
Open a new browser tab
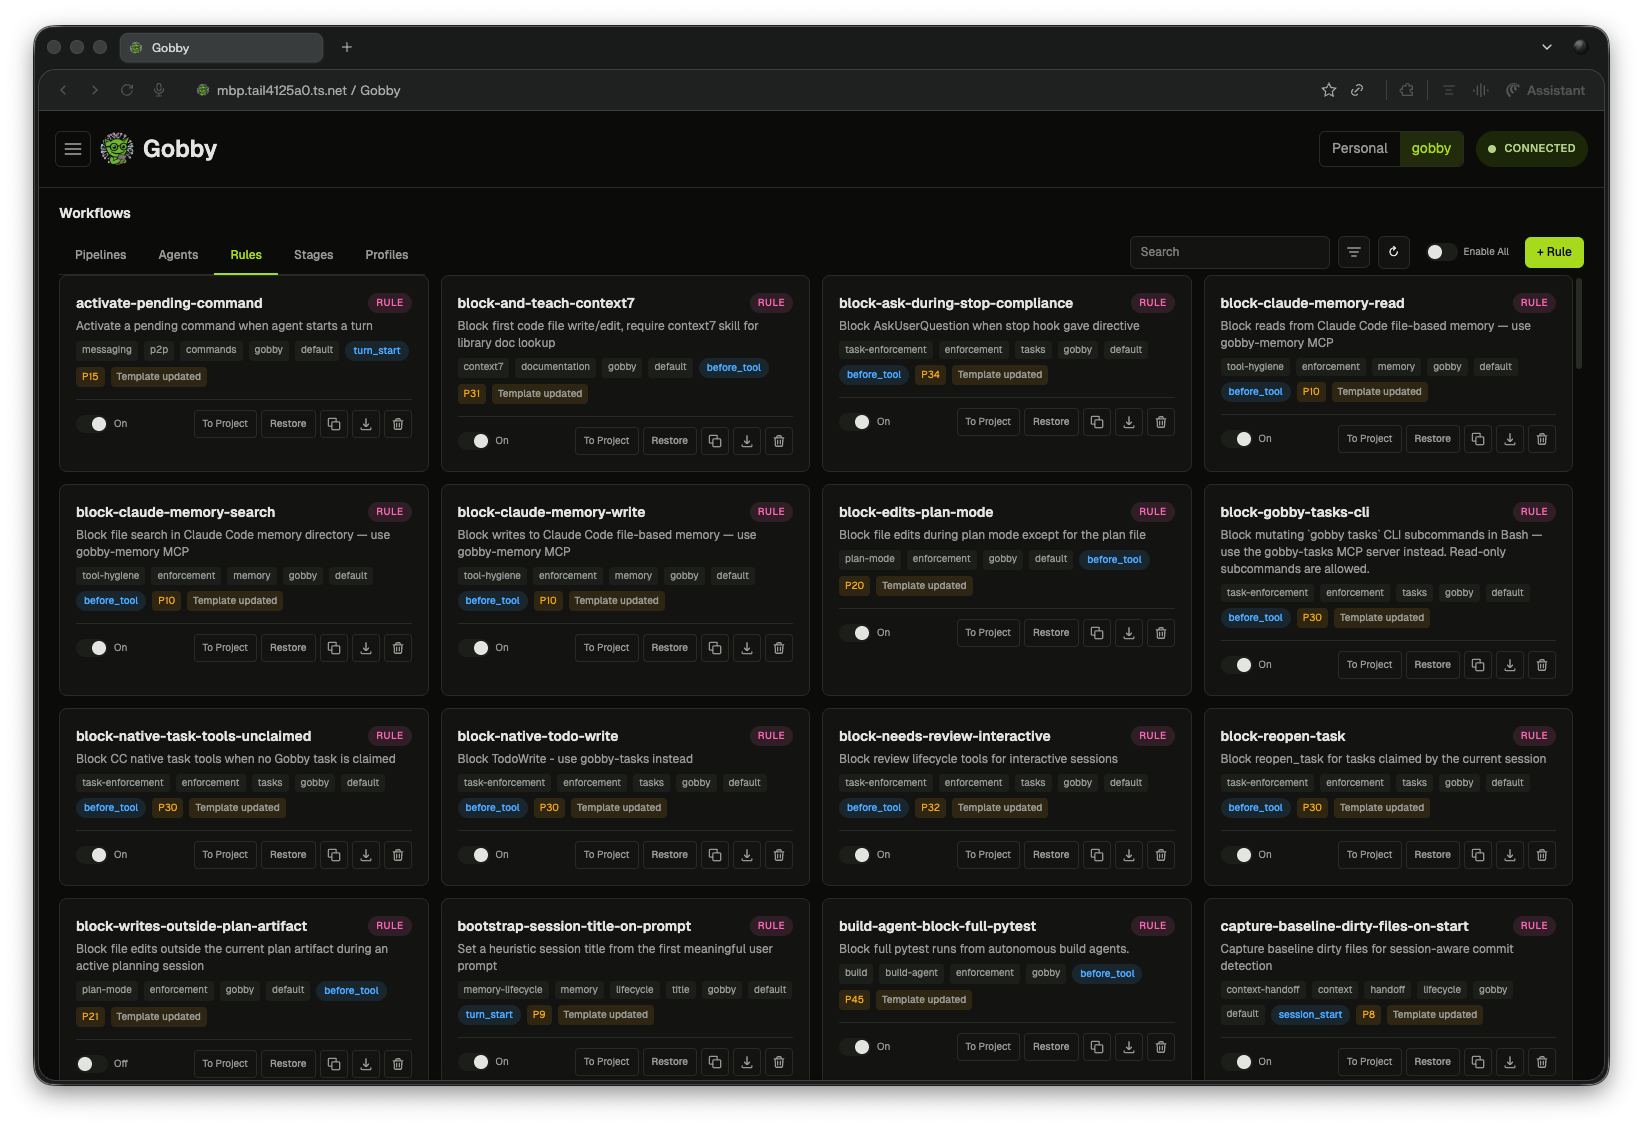(347, 47)
